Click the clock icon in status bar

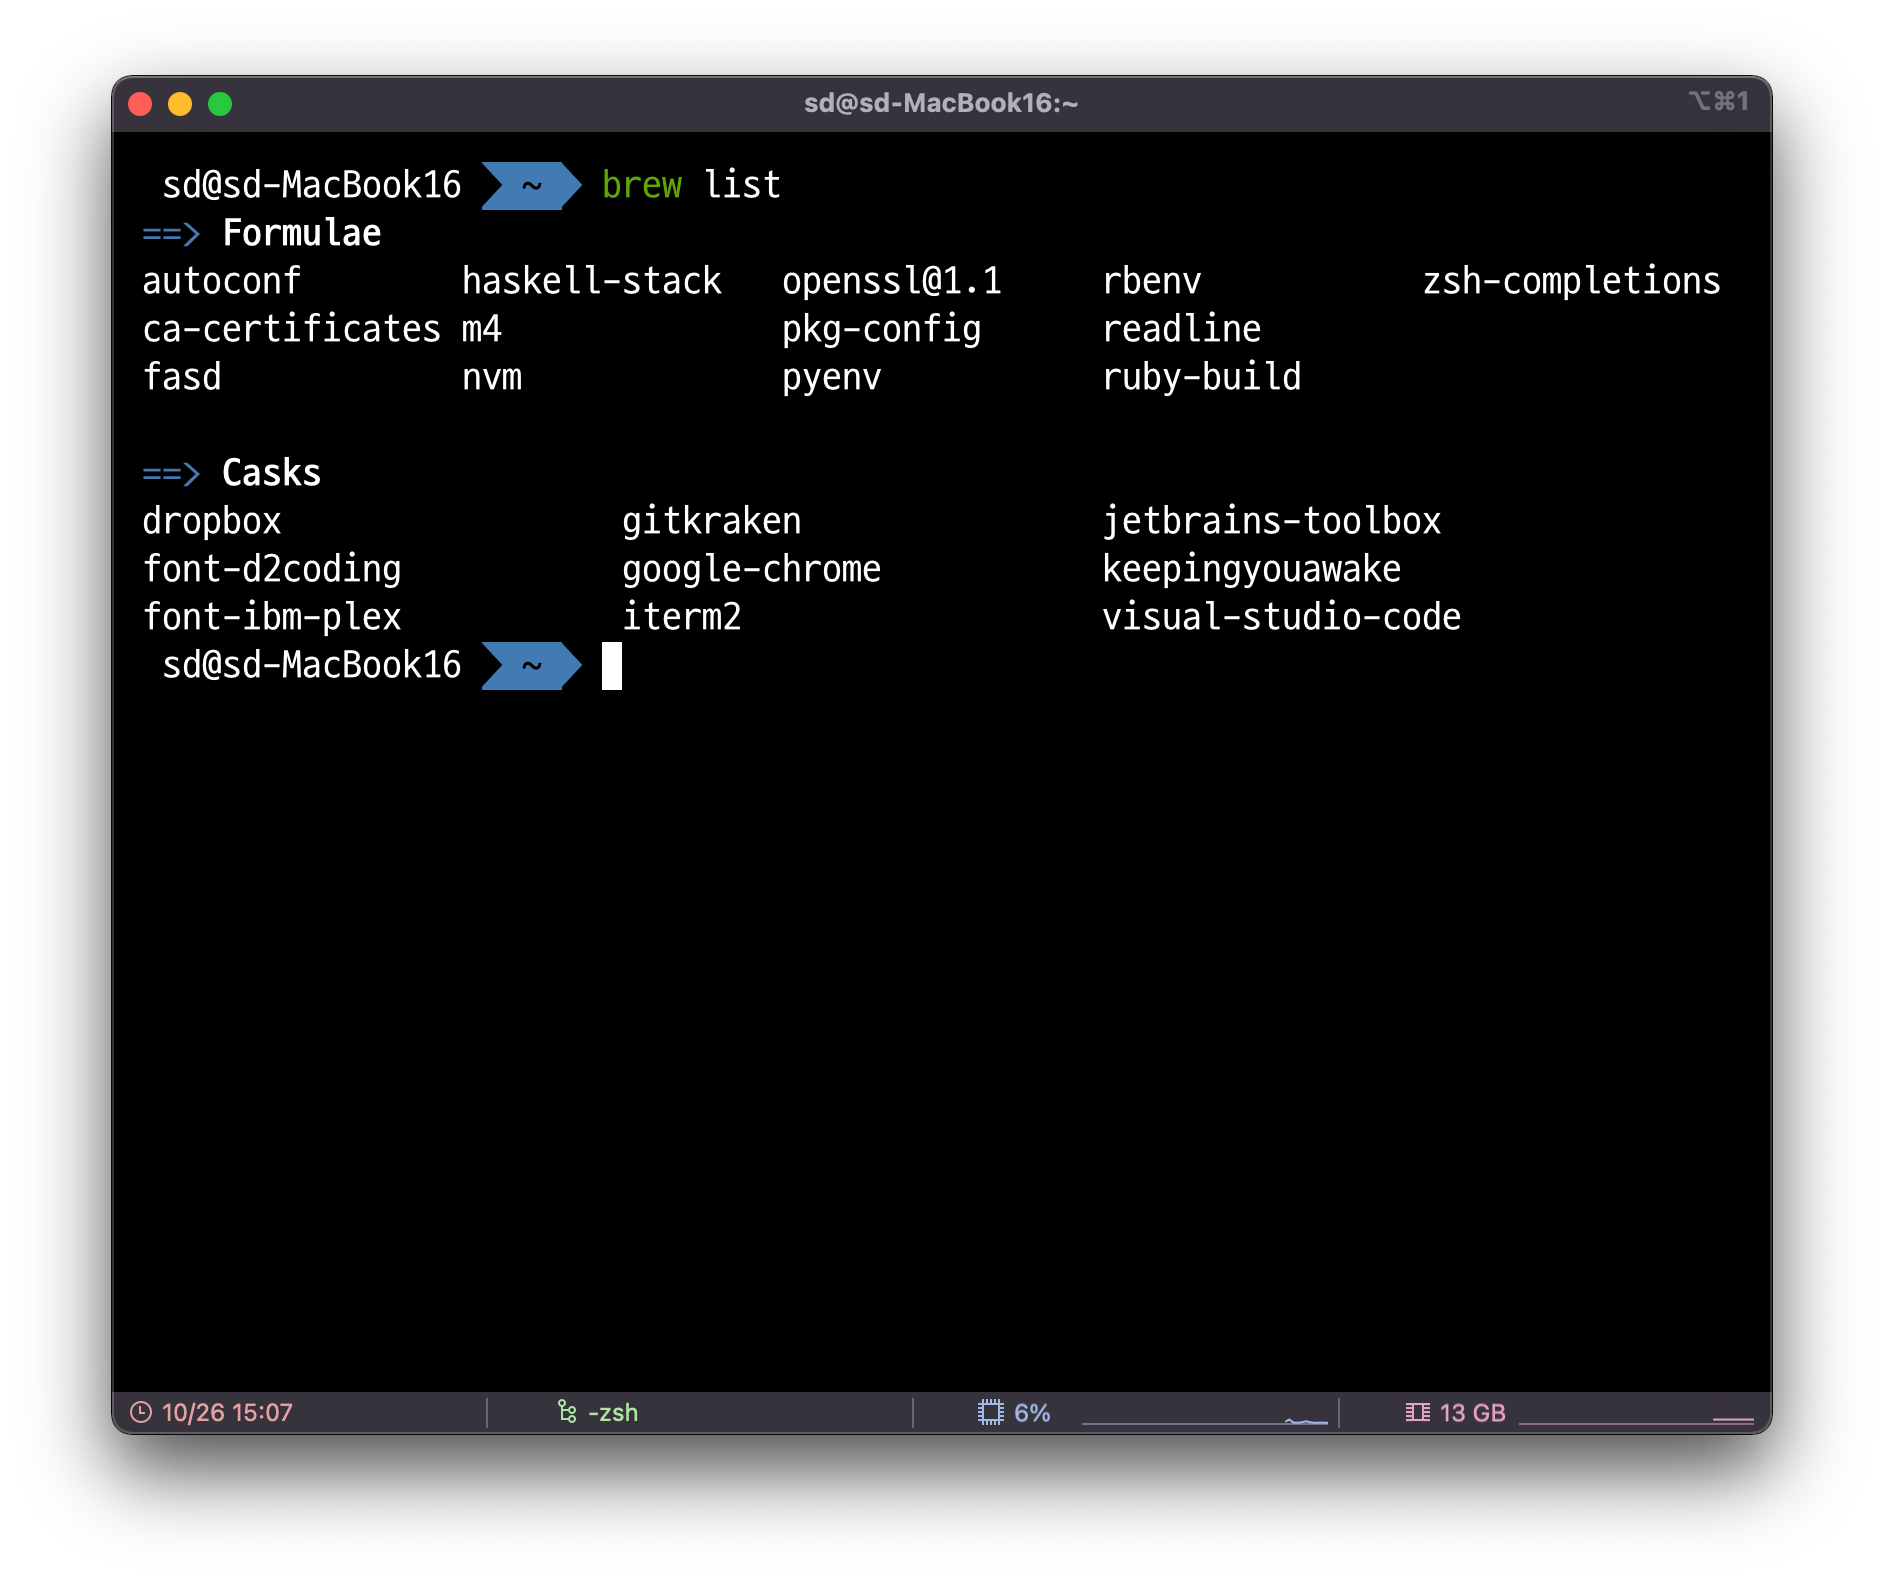pos(141,1412)
